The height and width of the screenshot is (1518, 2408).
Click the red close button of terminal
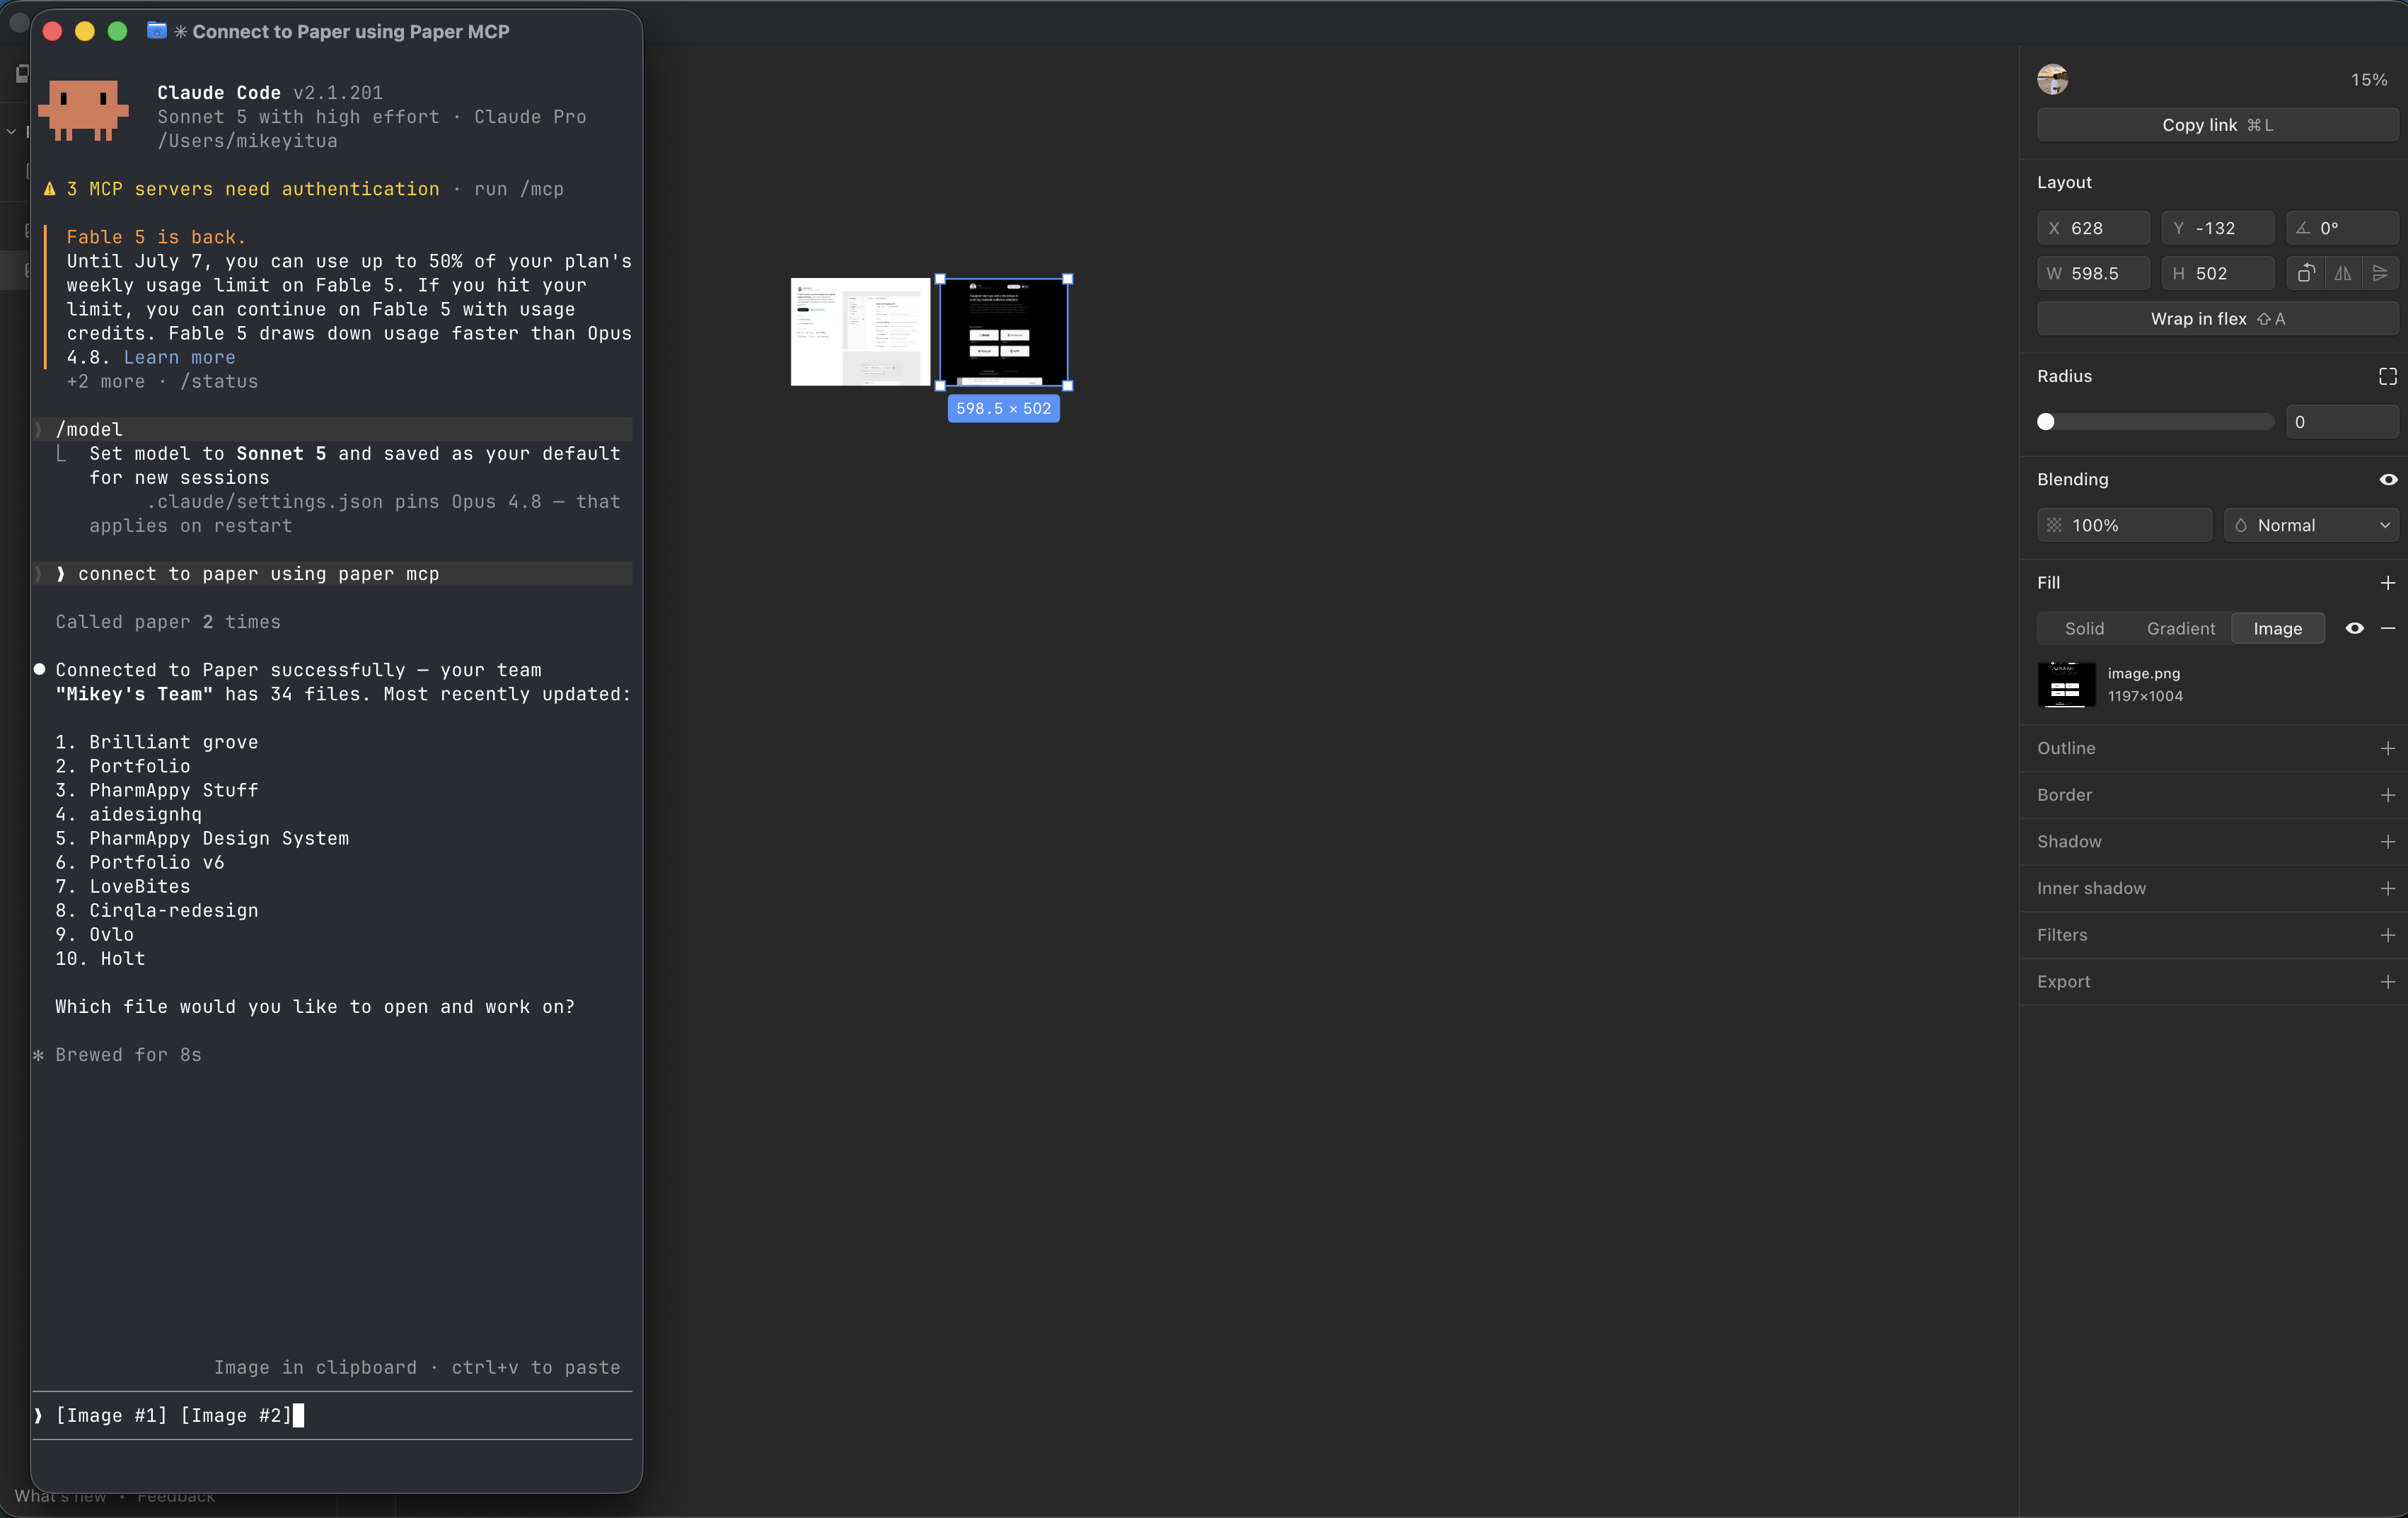(53, 31)
